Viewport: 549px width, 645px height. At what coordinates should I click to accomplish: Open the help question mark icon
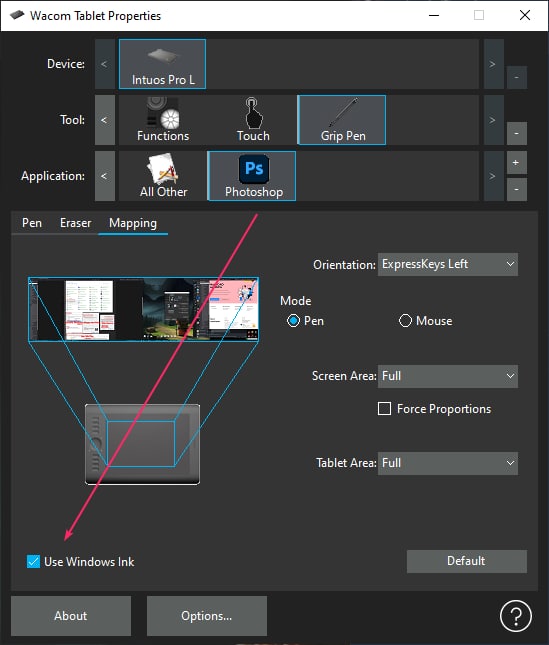tap(516, 616)
